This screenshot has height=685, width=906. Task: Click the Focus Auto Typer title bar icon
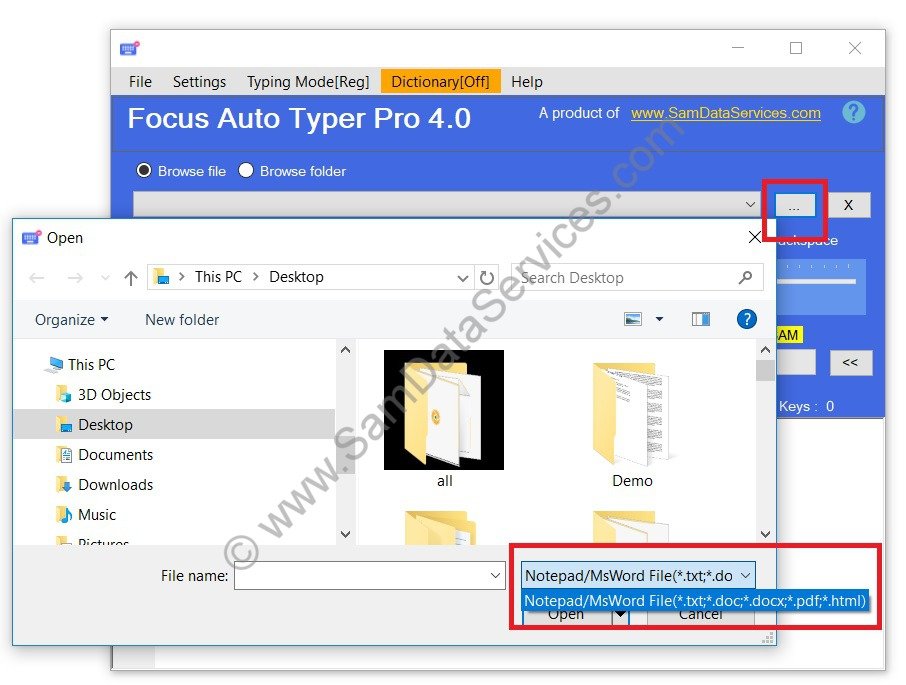tap(129, 47)
